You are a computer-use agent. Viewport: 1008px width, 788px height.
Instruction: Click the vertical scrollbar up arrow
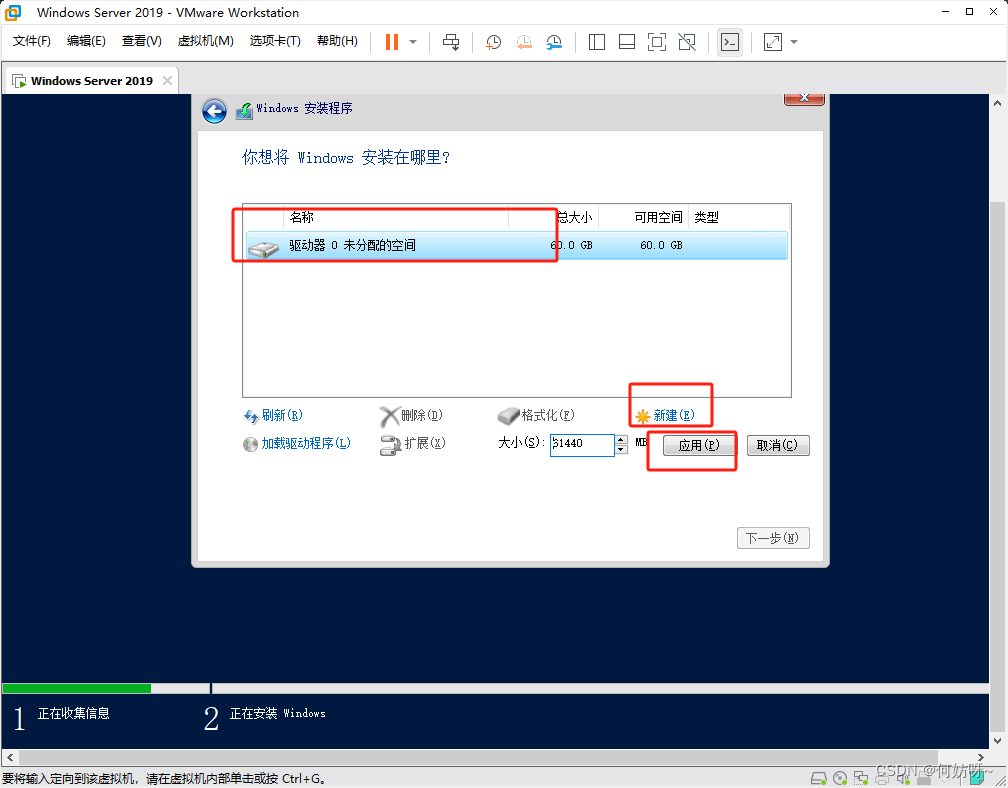point(998,103)
